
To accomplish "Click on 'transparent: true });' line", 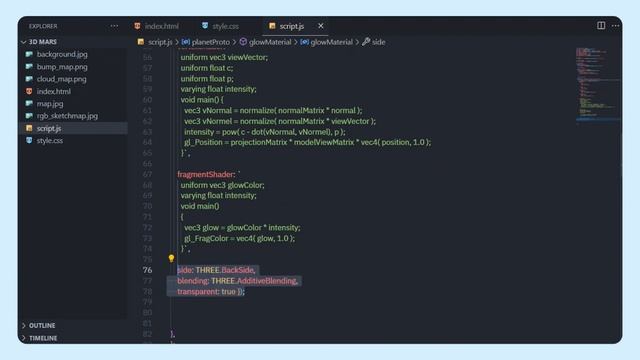I will coord(211,291).
